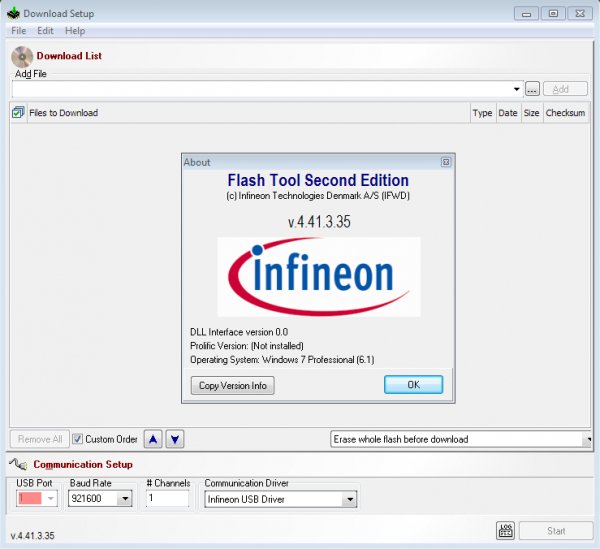600x549 pixels.
Task: Open the Communication Driver dropdown
Action: tap(350, 499)
